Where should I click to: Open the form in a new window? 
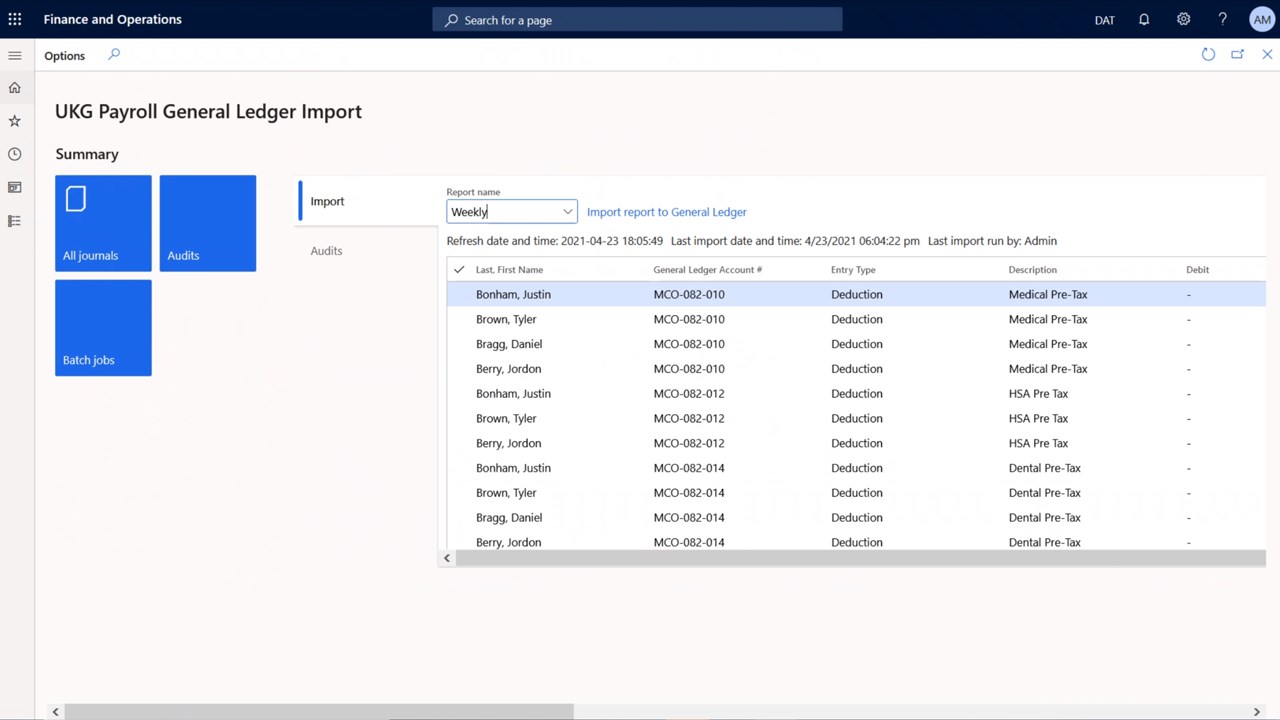click(x=1237, y=55)
